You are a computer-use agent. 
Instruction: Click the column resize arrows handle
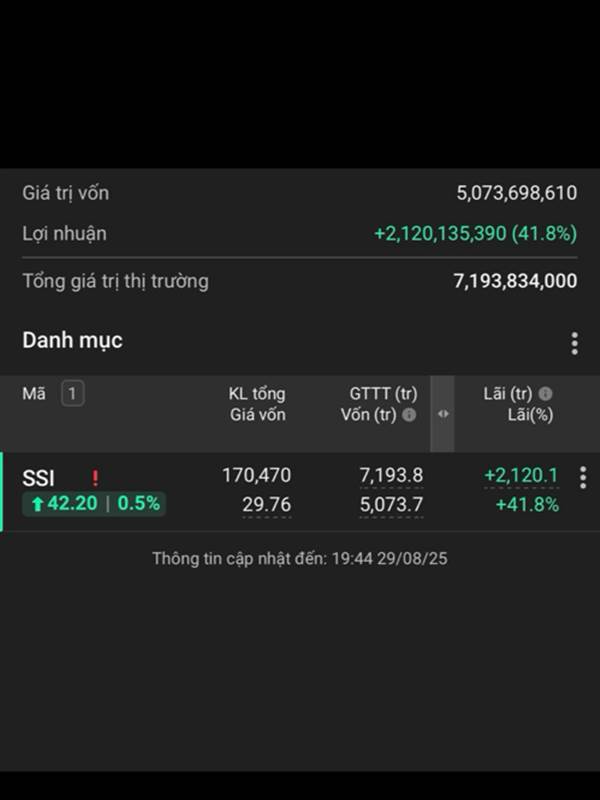coord(443,414)
